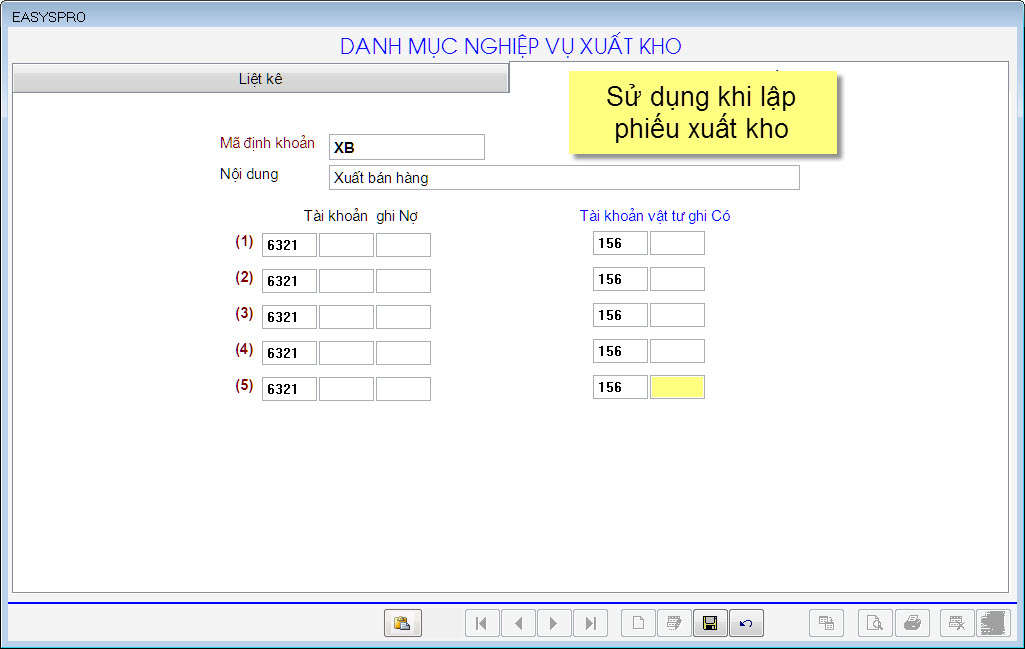Click the Nội dung field with Xuất bán hàng
The image size is (1025, 649).
pyautogui.click(x=564, y=177)
